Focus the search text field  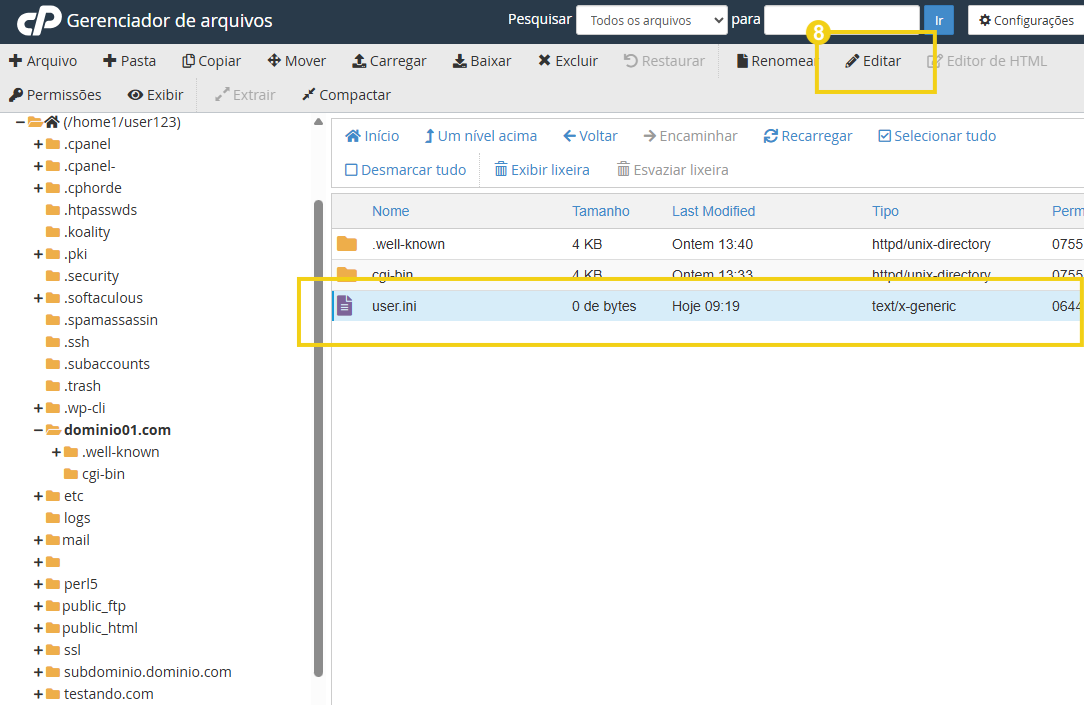[x=841, y=20]
